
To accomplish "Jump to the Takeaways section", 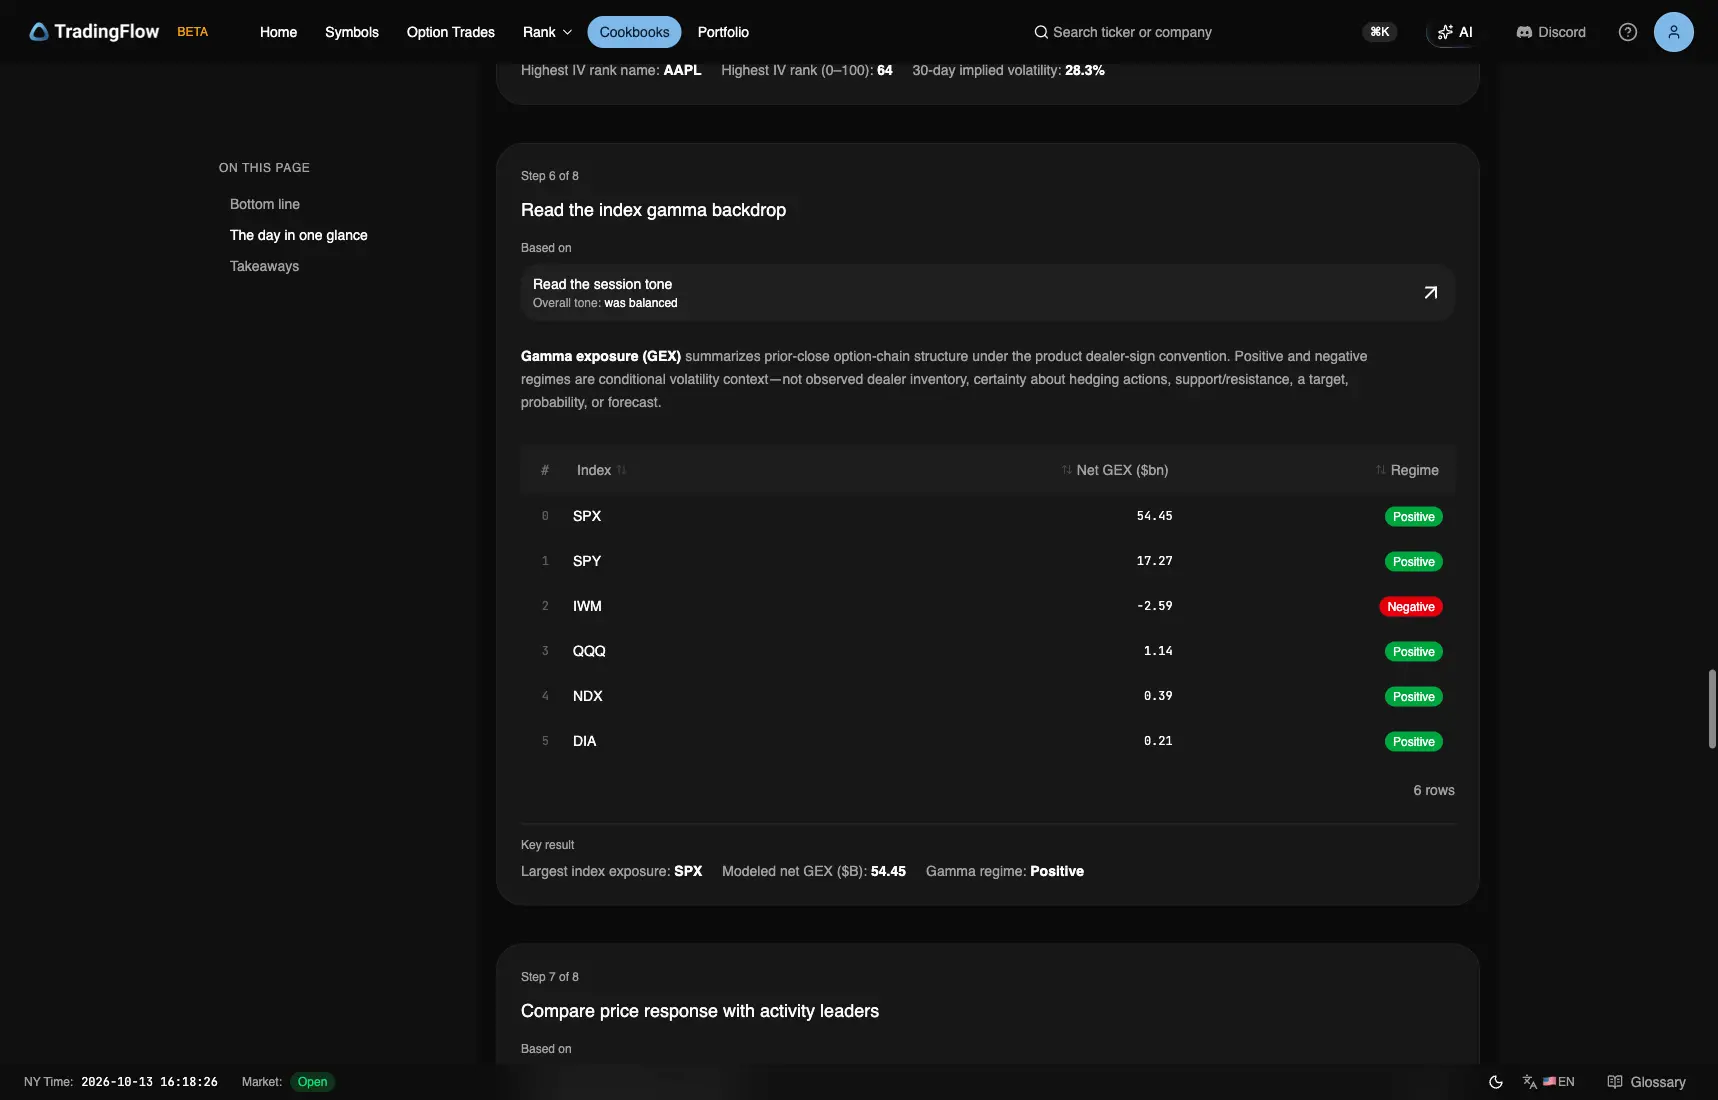I will coord(264,266).
